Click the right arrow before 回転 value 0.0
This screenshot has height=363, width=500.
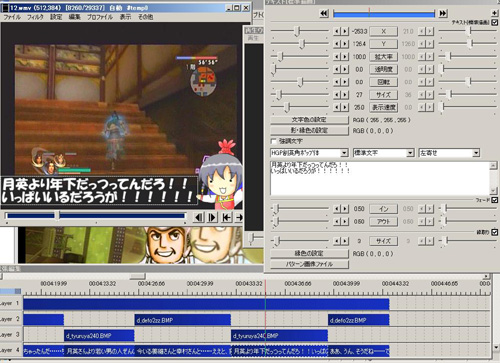[x=345, y=82]
